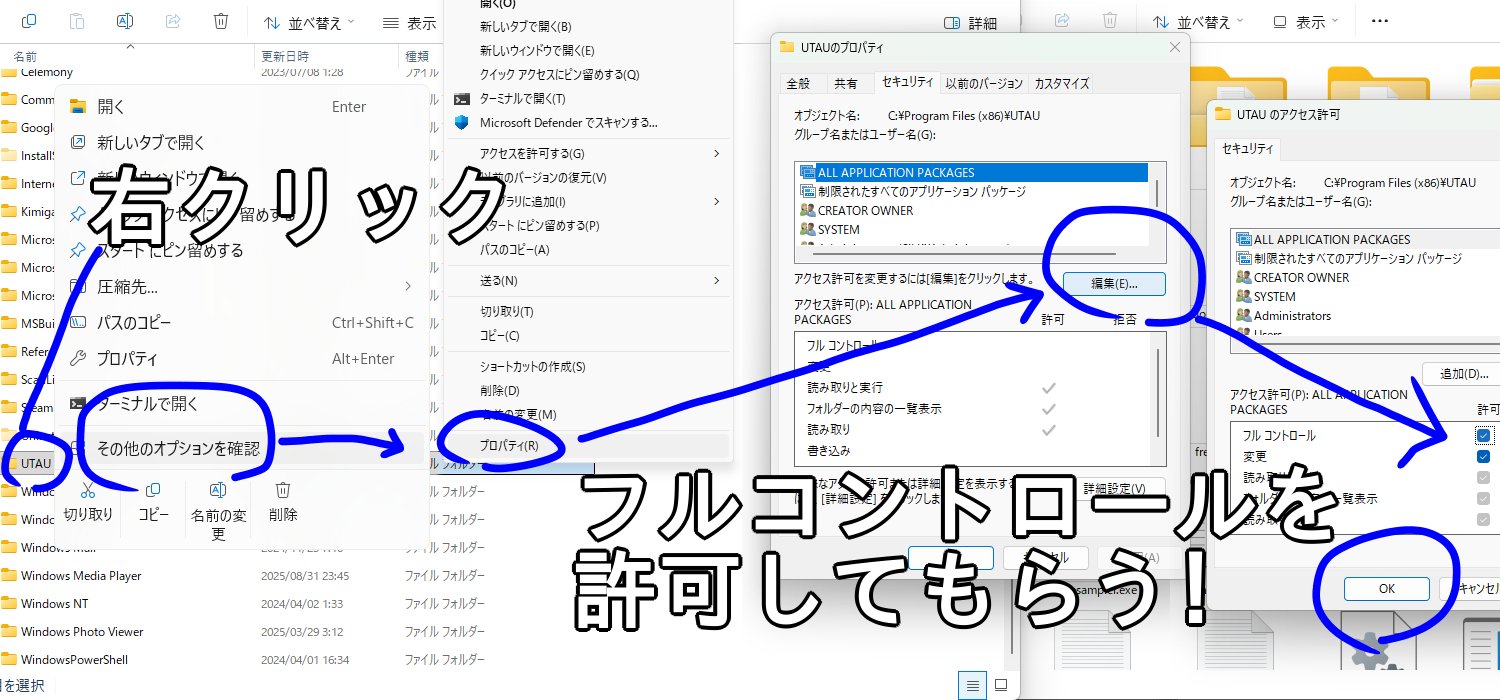Enable the フル コントロール (Full Control) checkbox
This screenshot has width=1500, height=700.
[x=1484, y=435]
